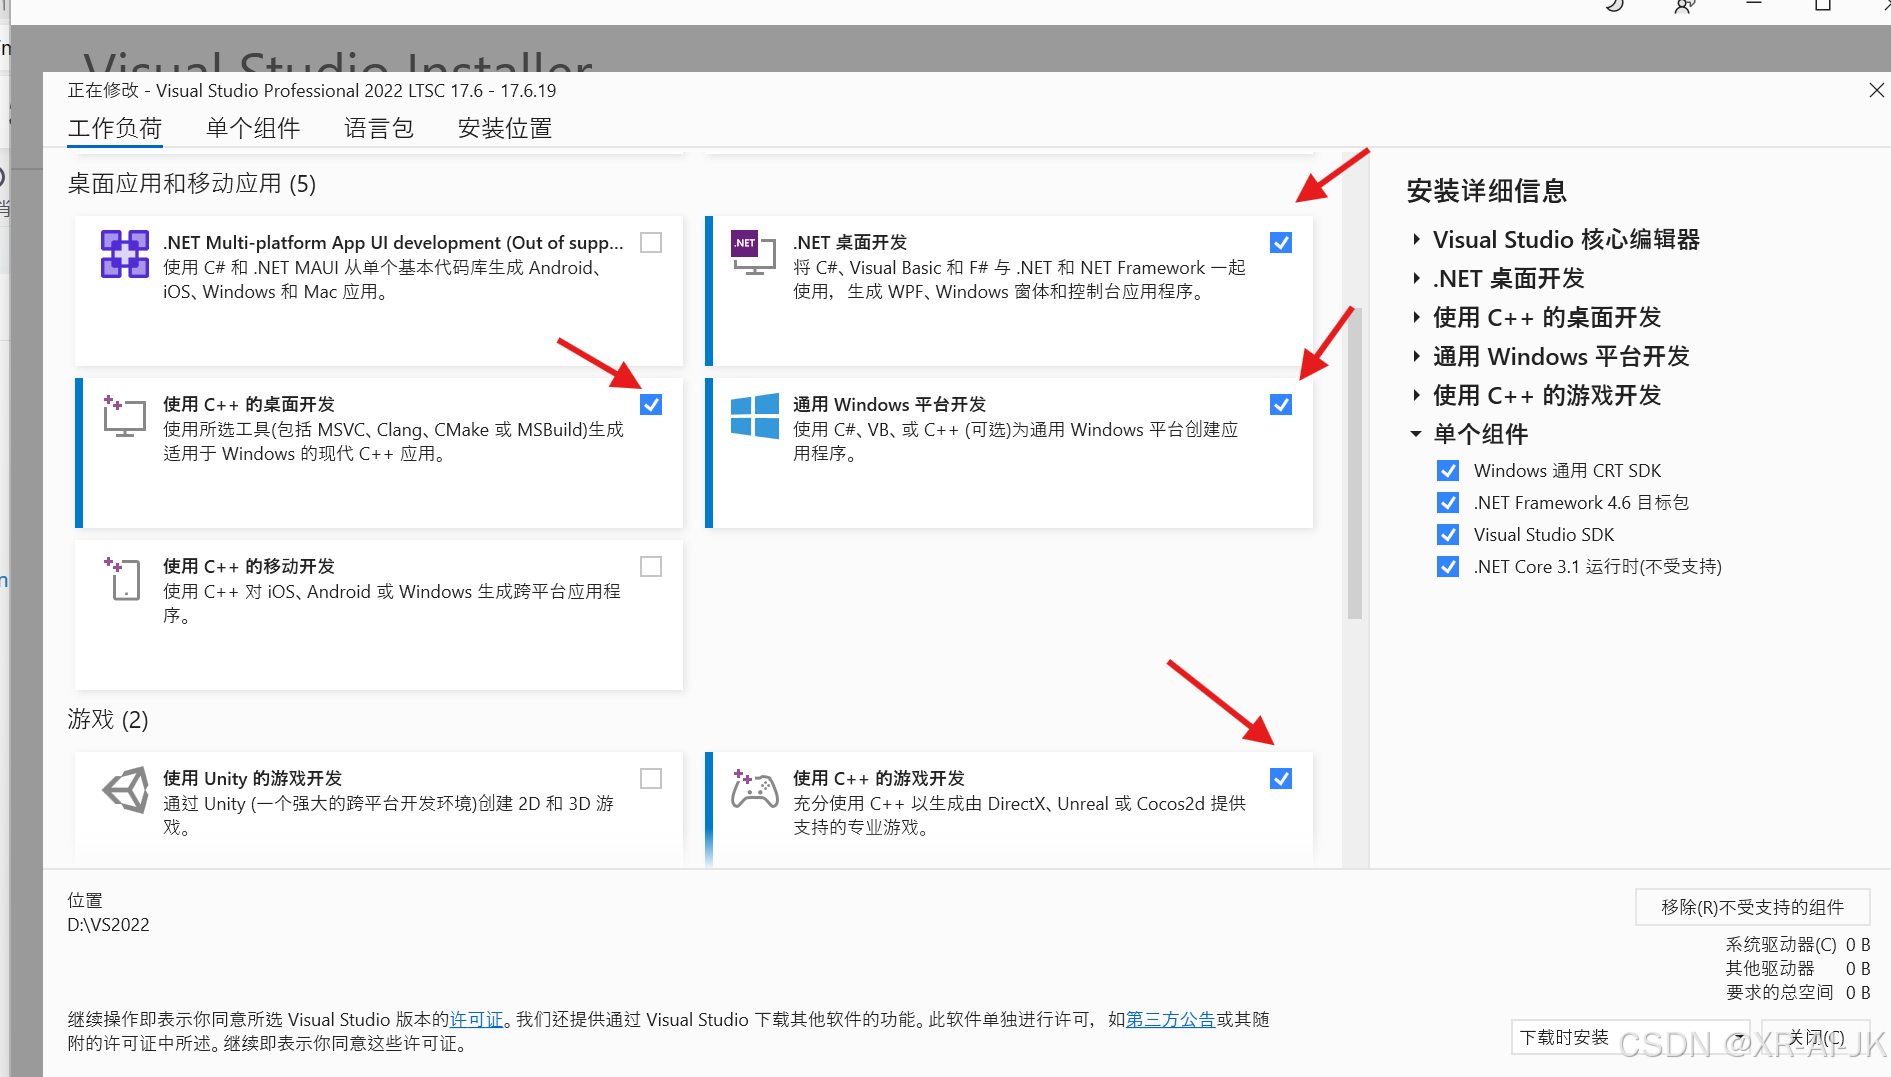Open the 下载时安装 dropdown
Image resolution: width=1891 pixels, height=1077 pixels.
point(1630,1037)
